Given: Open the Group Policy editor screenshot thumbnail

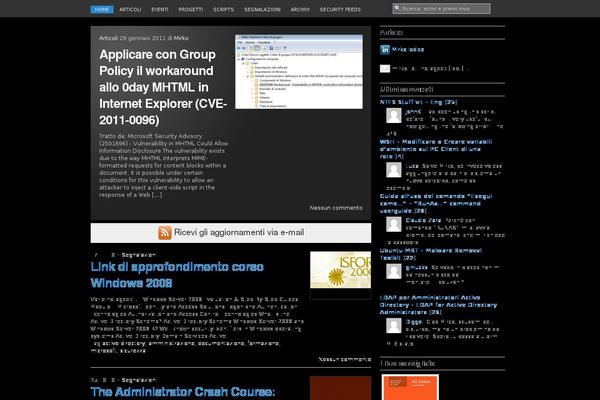Looking at the screenshot, I should coord(299,72).
